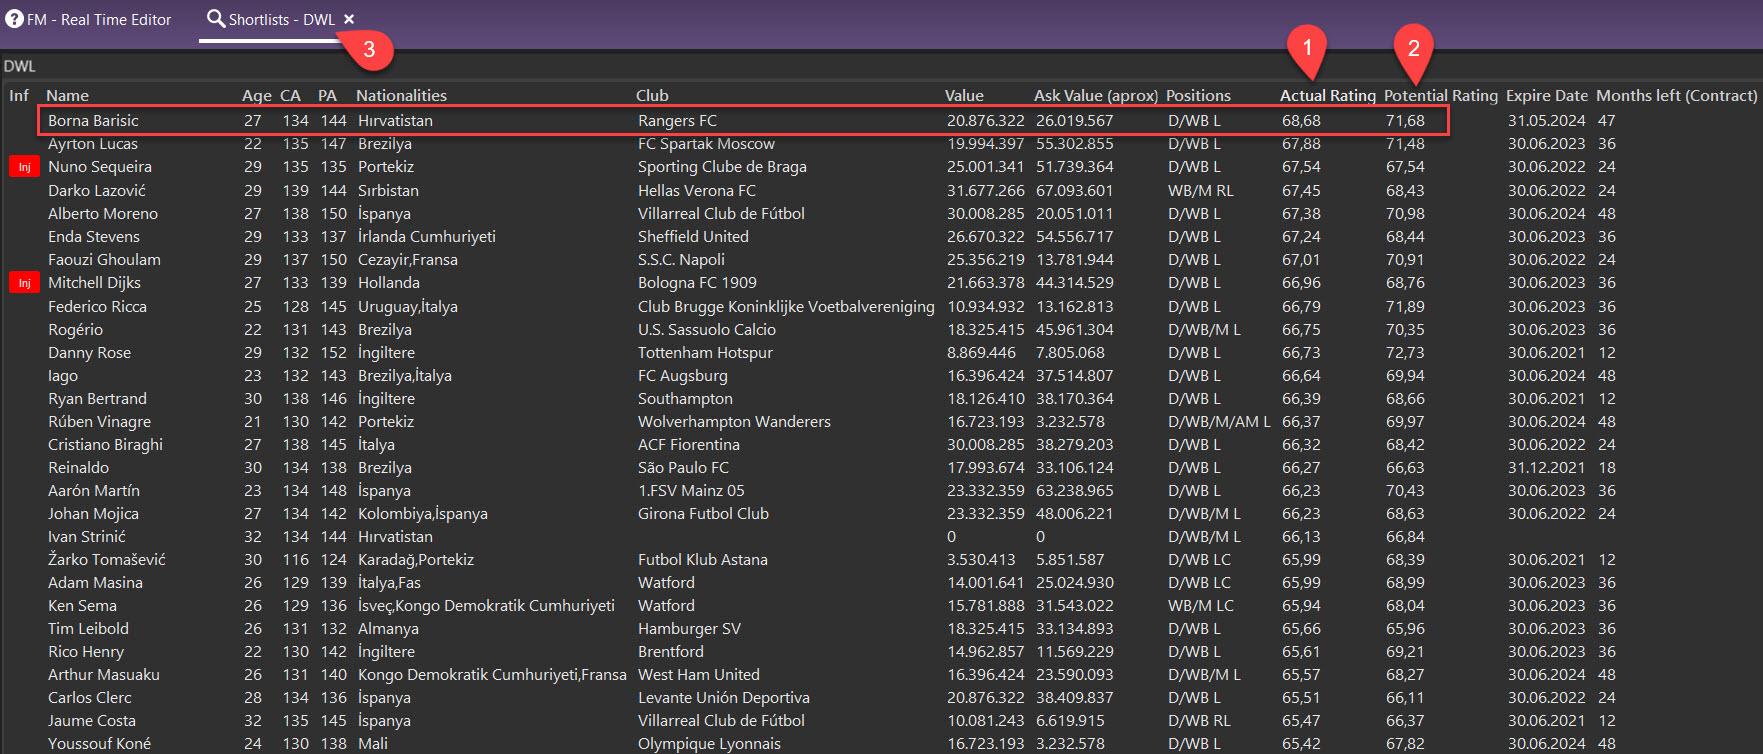Sort by Expire Date column header
The image size is (1763, 754).
click(1546, 96)
